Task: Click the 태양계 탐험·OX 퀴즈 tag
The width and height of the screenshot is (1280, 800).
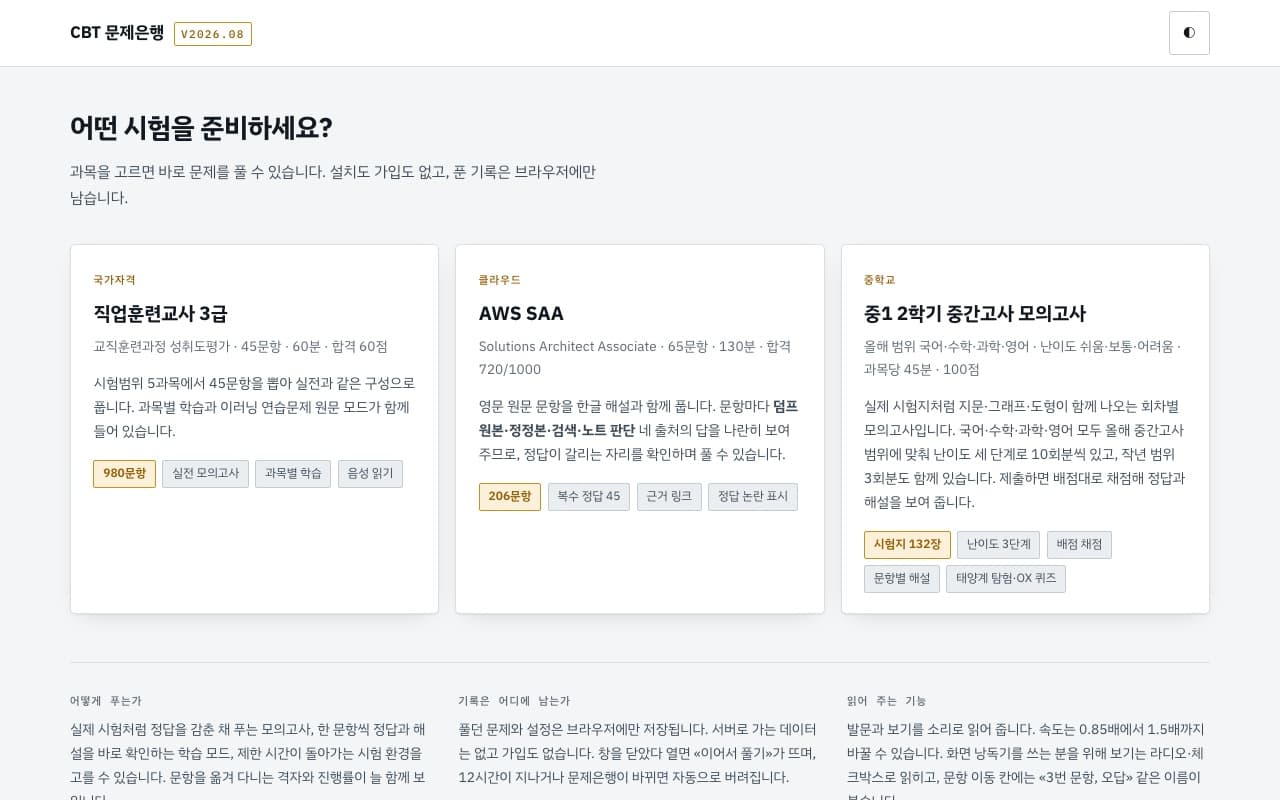Action: pyautogui.click(x=1006, y=579)
